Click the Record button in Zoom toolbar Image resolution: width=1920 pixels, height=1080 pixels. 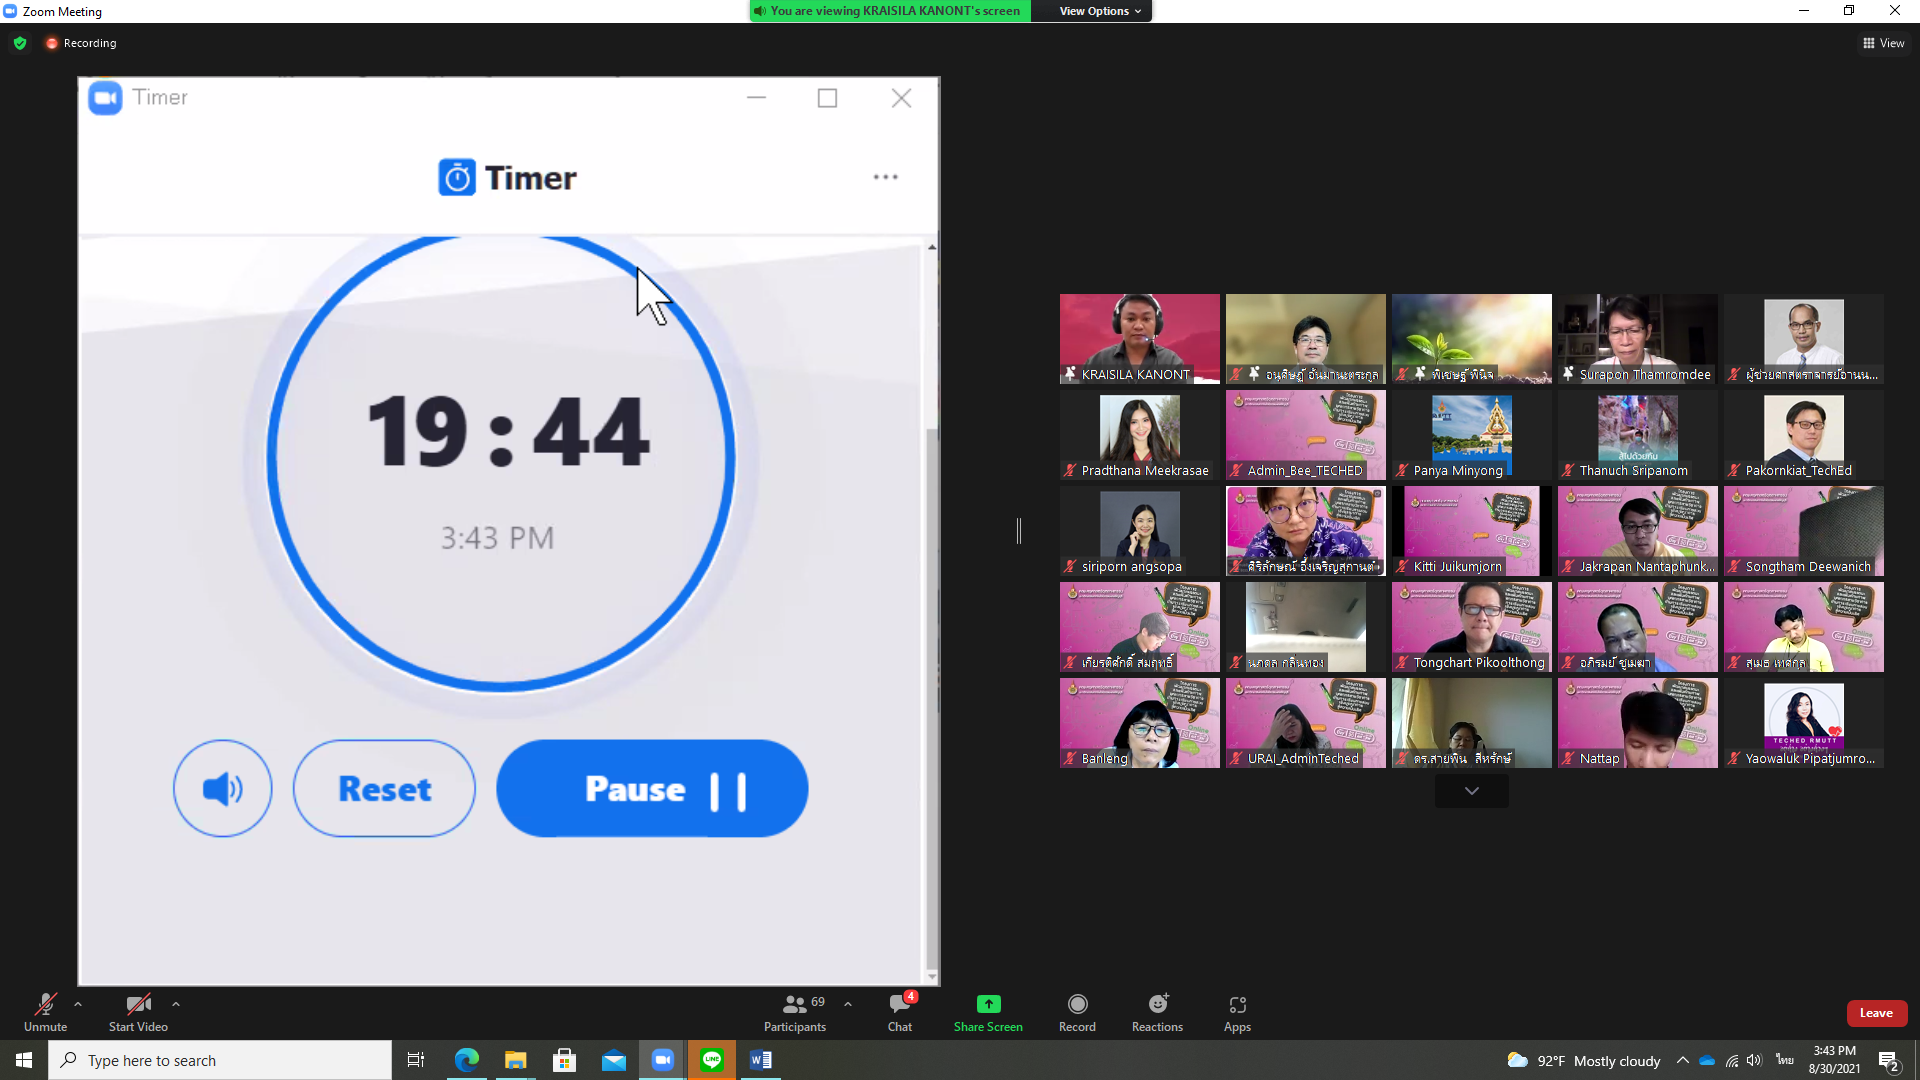coord(1077,1012)
